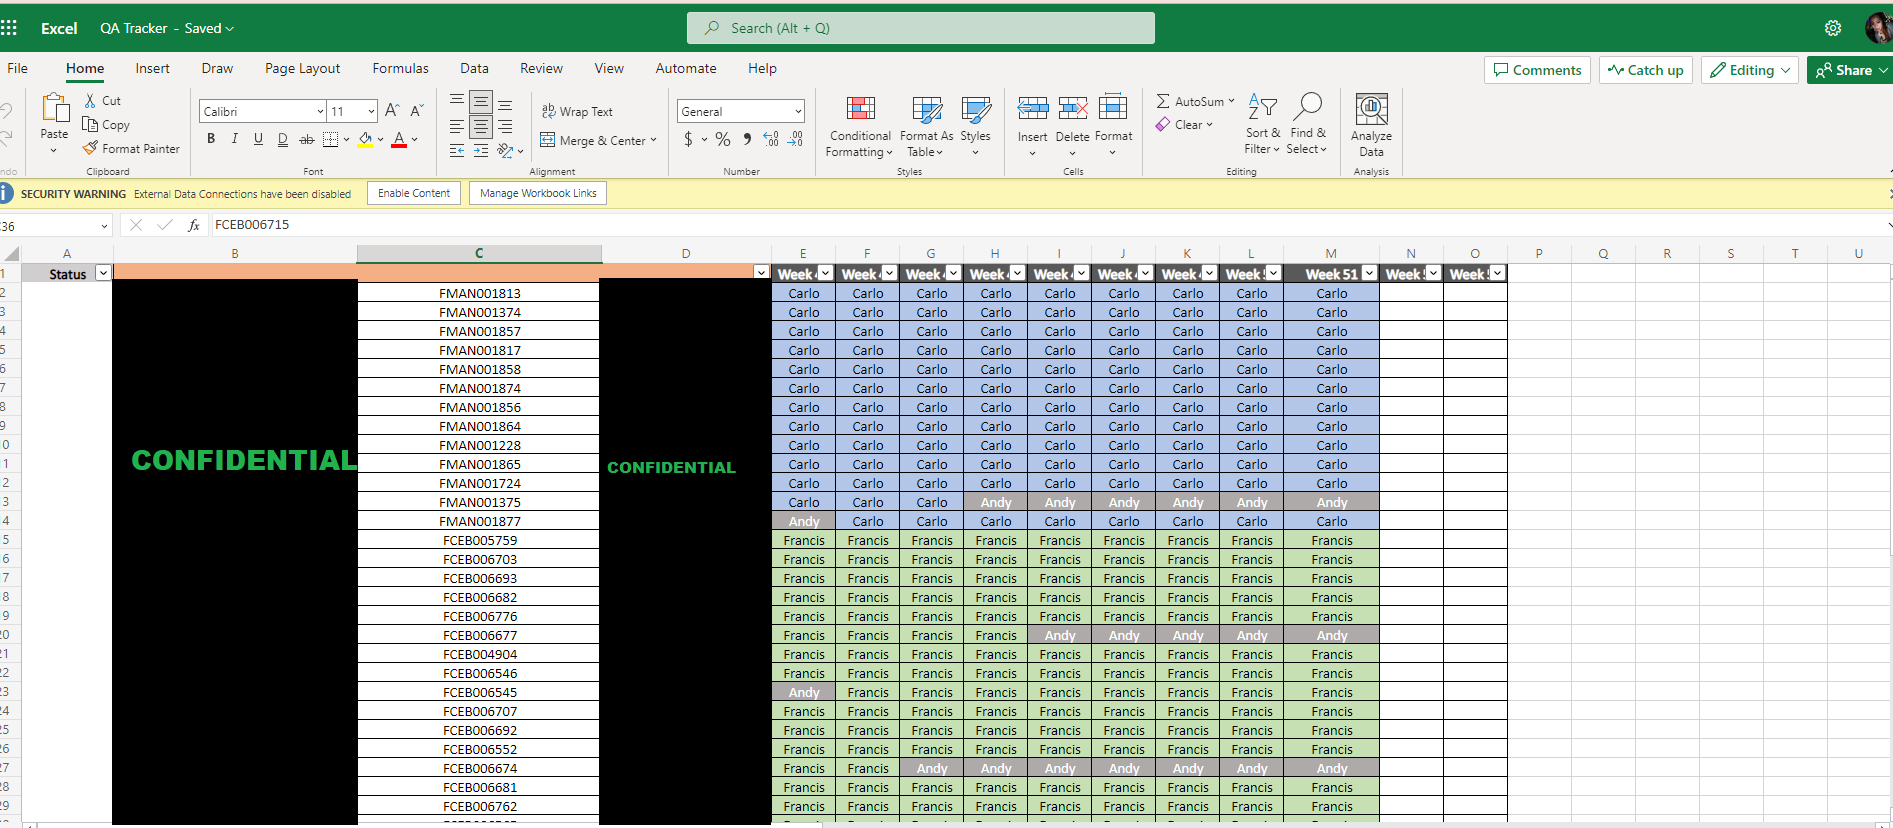
Task: Toggle middle vertical alignment
Action: point(481,102)
